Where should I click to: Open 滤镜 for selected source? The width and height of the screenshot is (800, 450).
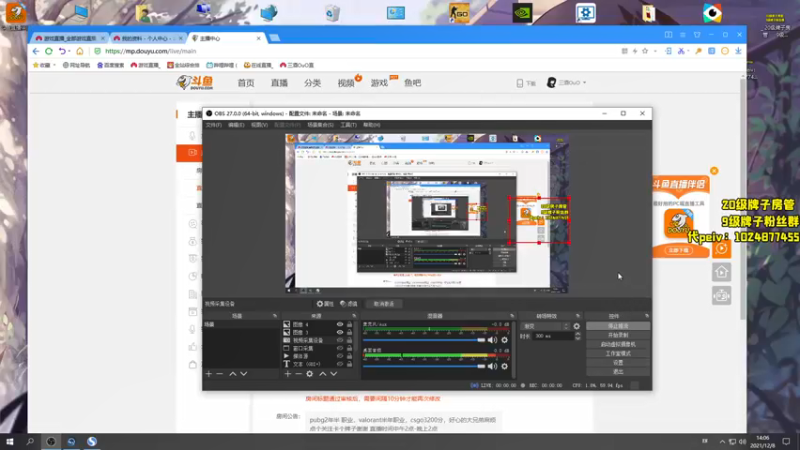(x=349, y=304)
